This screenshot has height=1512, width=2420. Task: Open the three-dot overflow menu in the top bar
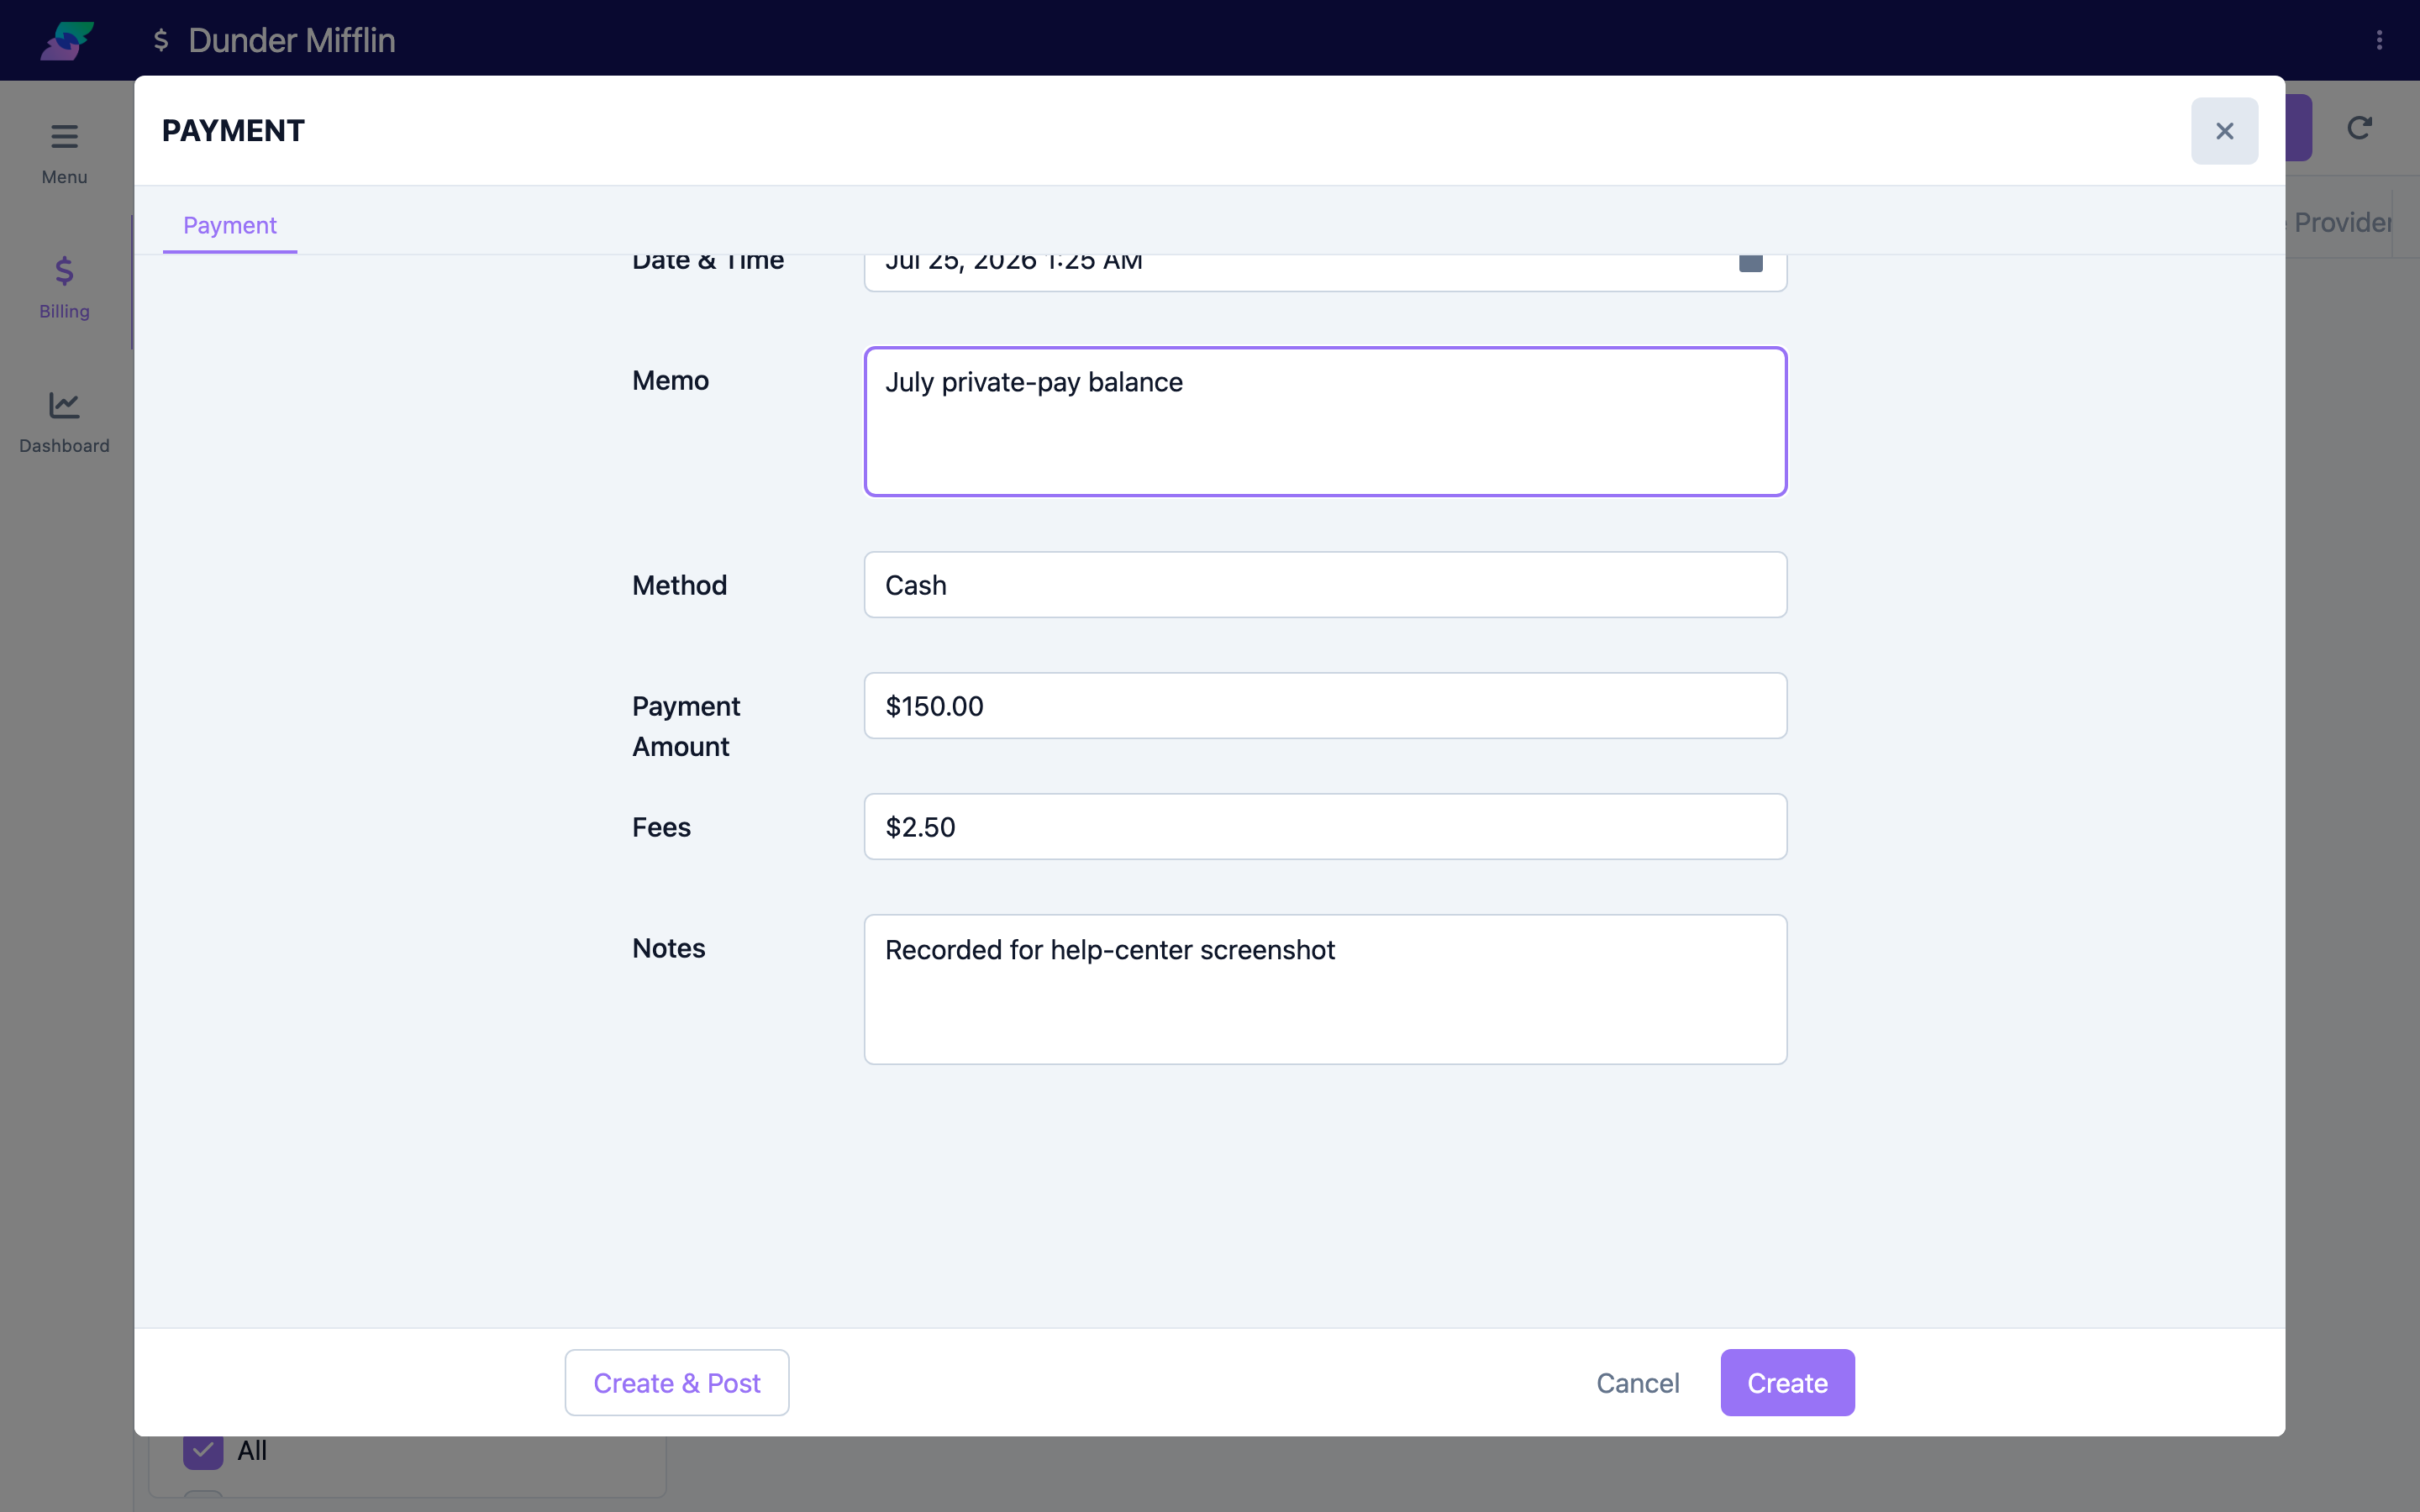2379,40
